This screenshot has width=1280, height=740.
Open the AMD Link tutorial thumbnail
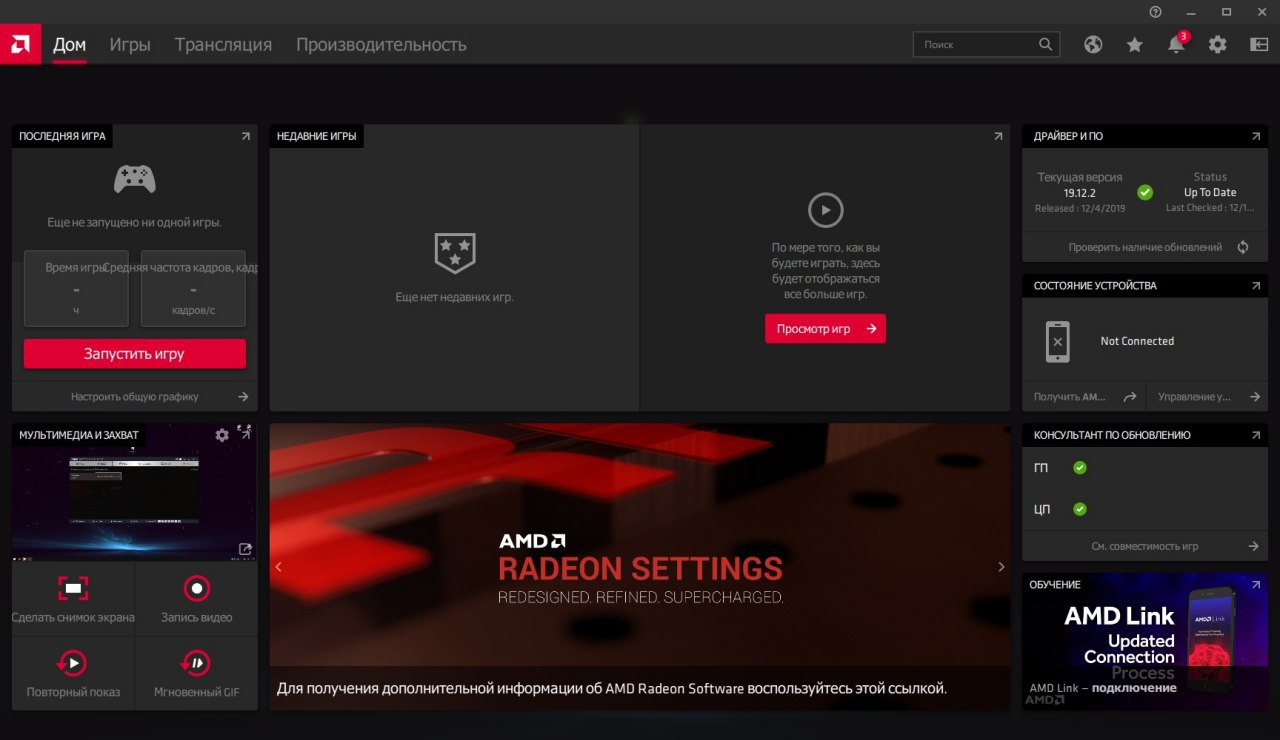pyautogui.click(x=1145, y=641)
